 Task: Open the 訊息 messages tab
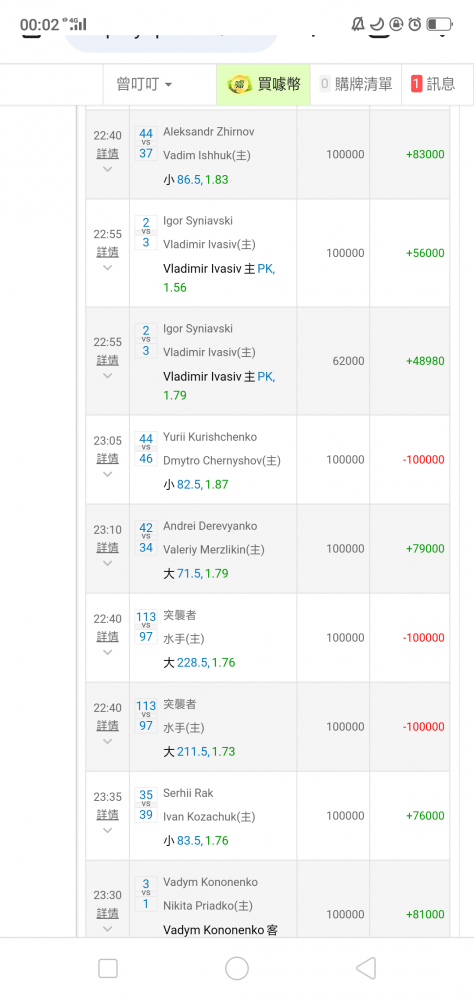click(x=438, y=84)
